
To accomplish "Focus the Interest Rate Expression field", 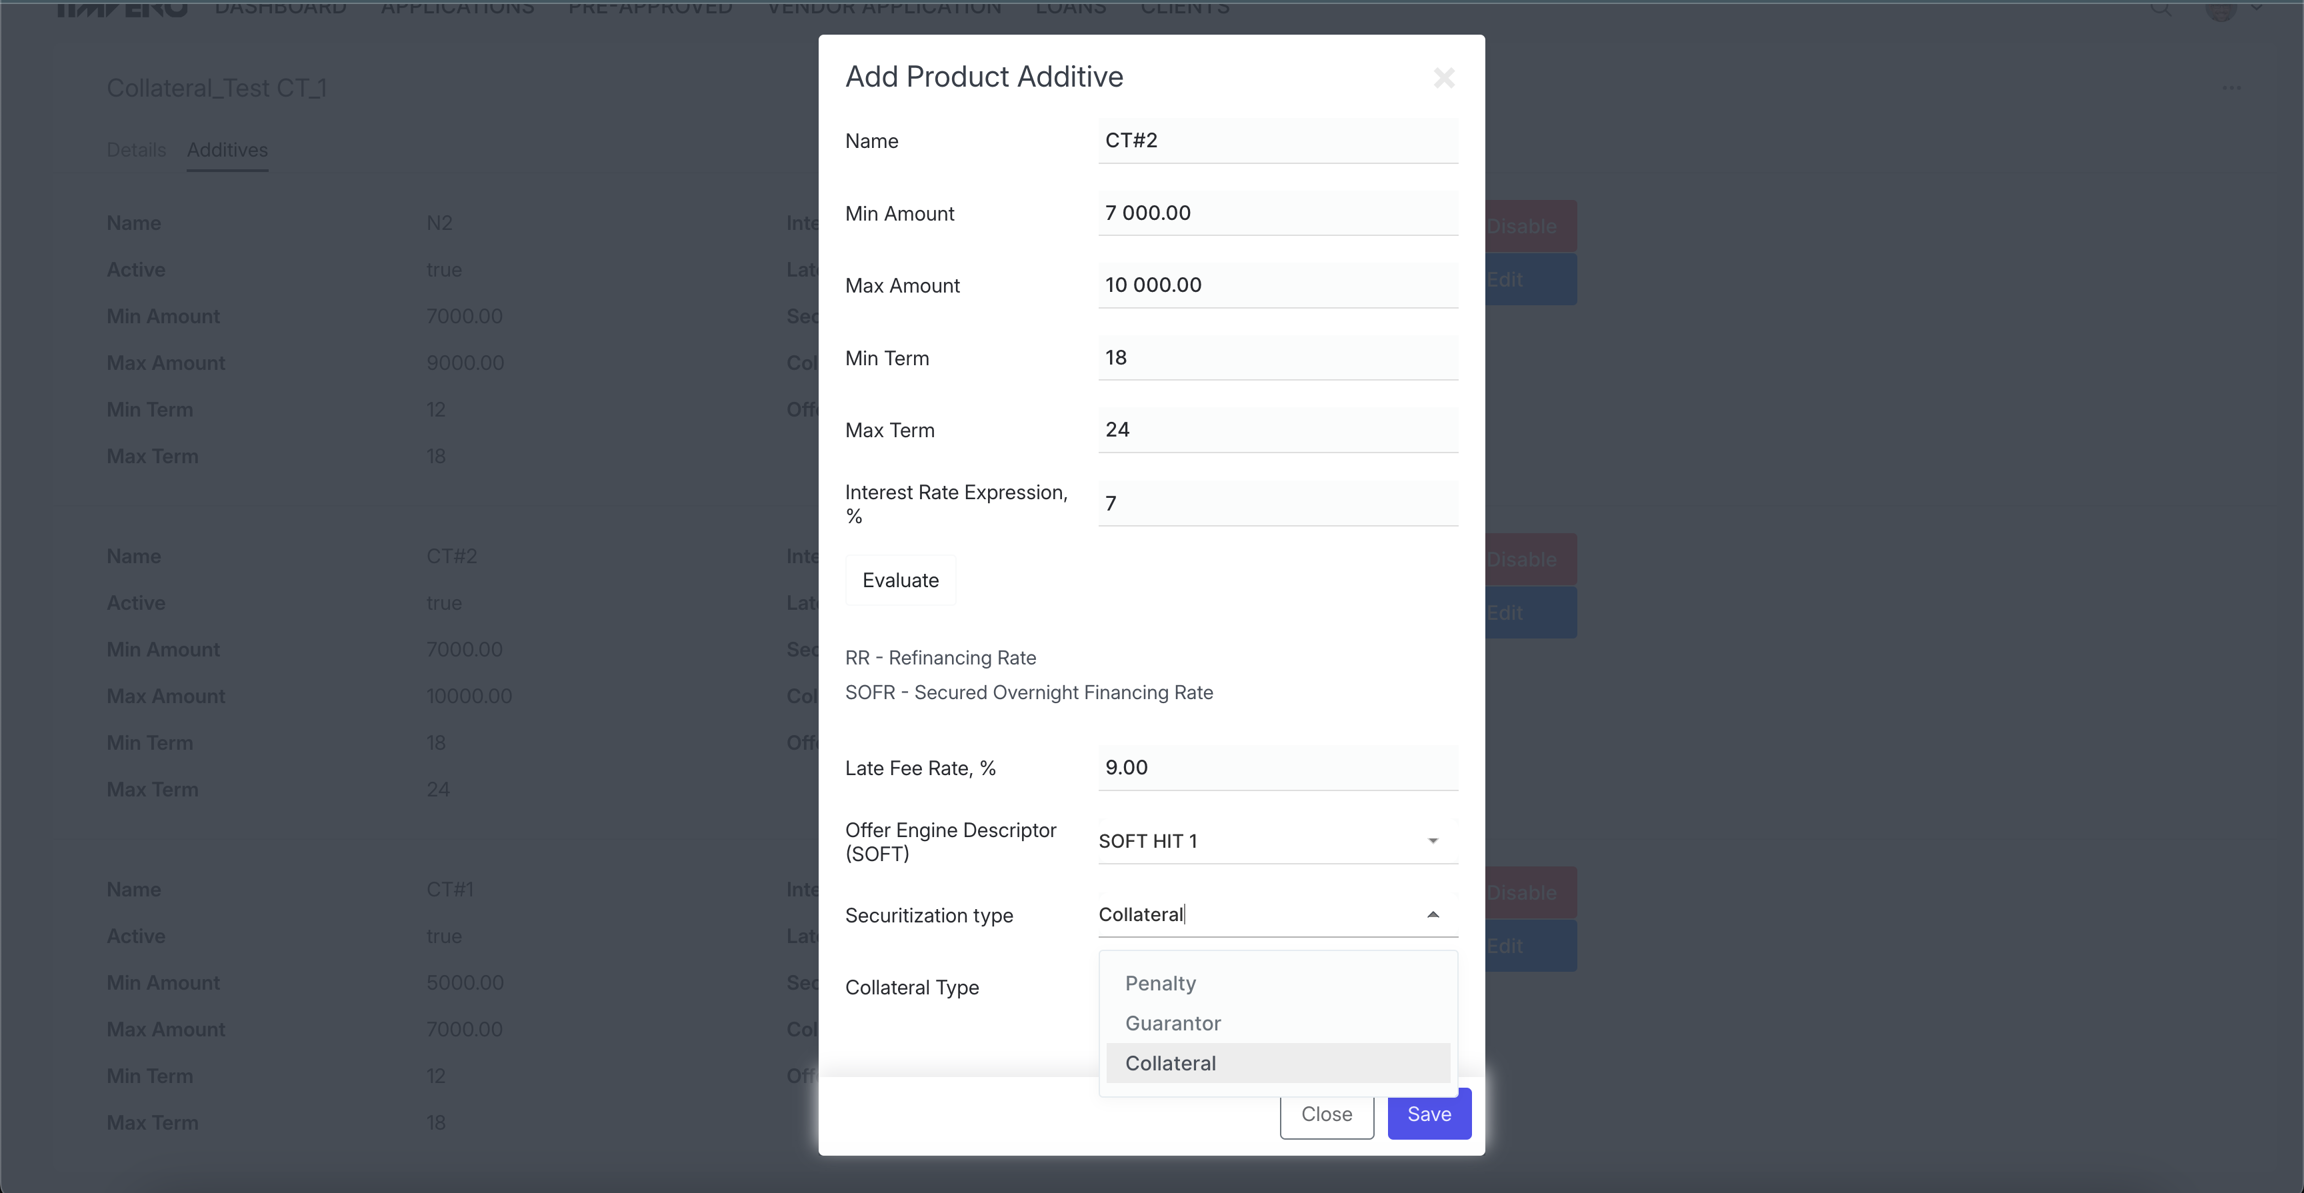I will coord(1277,503).
